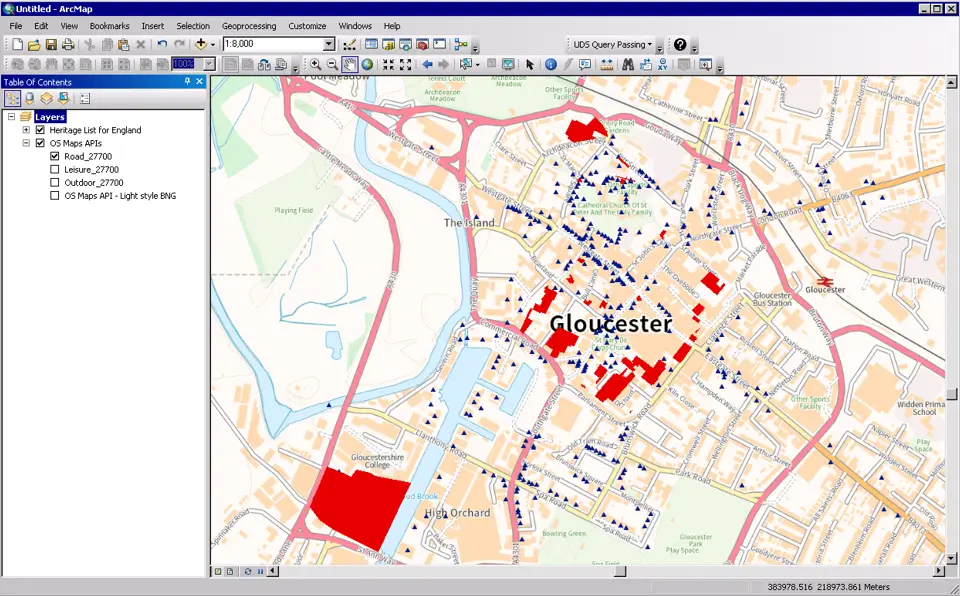The width and height of the screenshot is (960, 596).
Task: Select the Layers data frame item
Action: pyautogui.click(x=50, y=116)
